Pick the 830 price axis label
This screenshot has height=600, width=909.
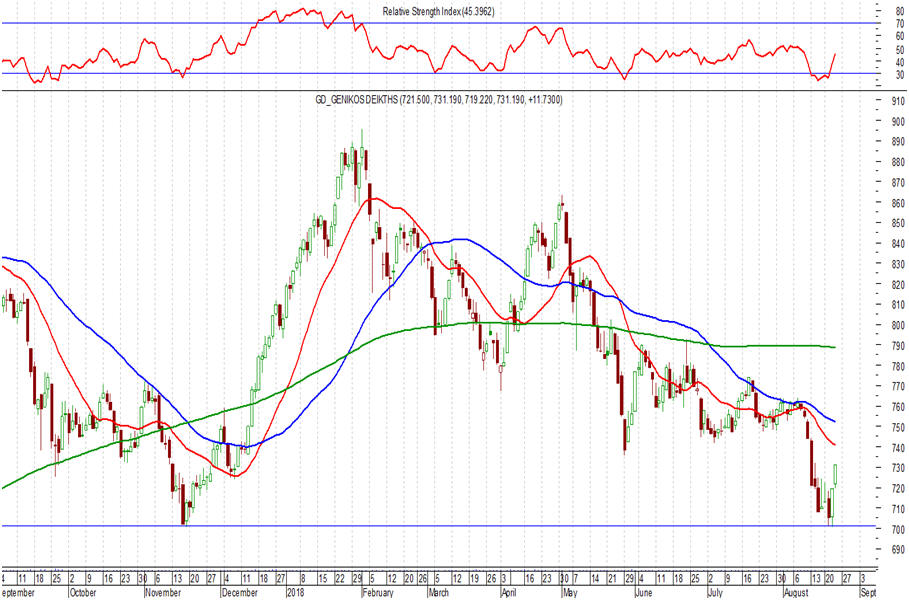pyautogui.click(x=898, y=264)
